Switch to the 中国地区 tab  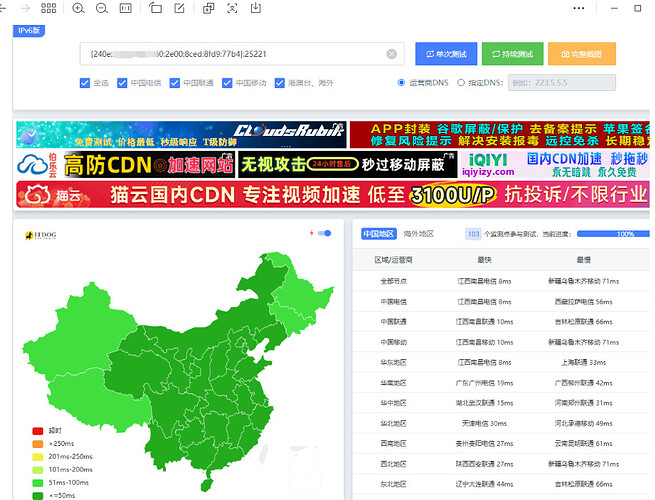click(x=378, y=234)
